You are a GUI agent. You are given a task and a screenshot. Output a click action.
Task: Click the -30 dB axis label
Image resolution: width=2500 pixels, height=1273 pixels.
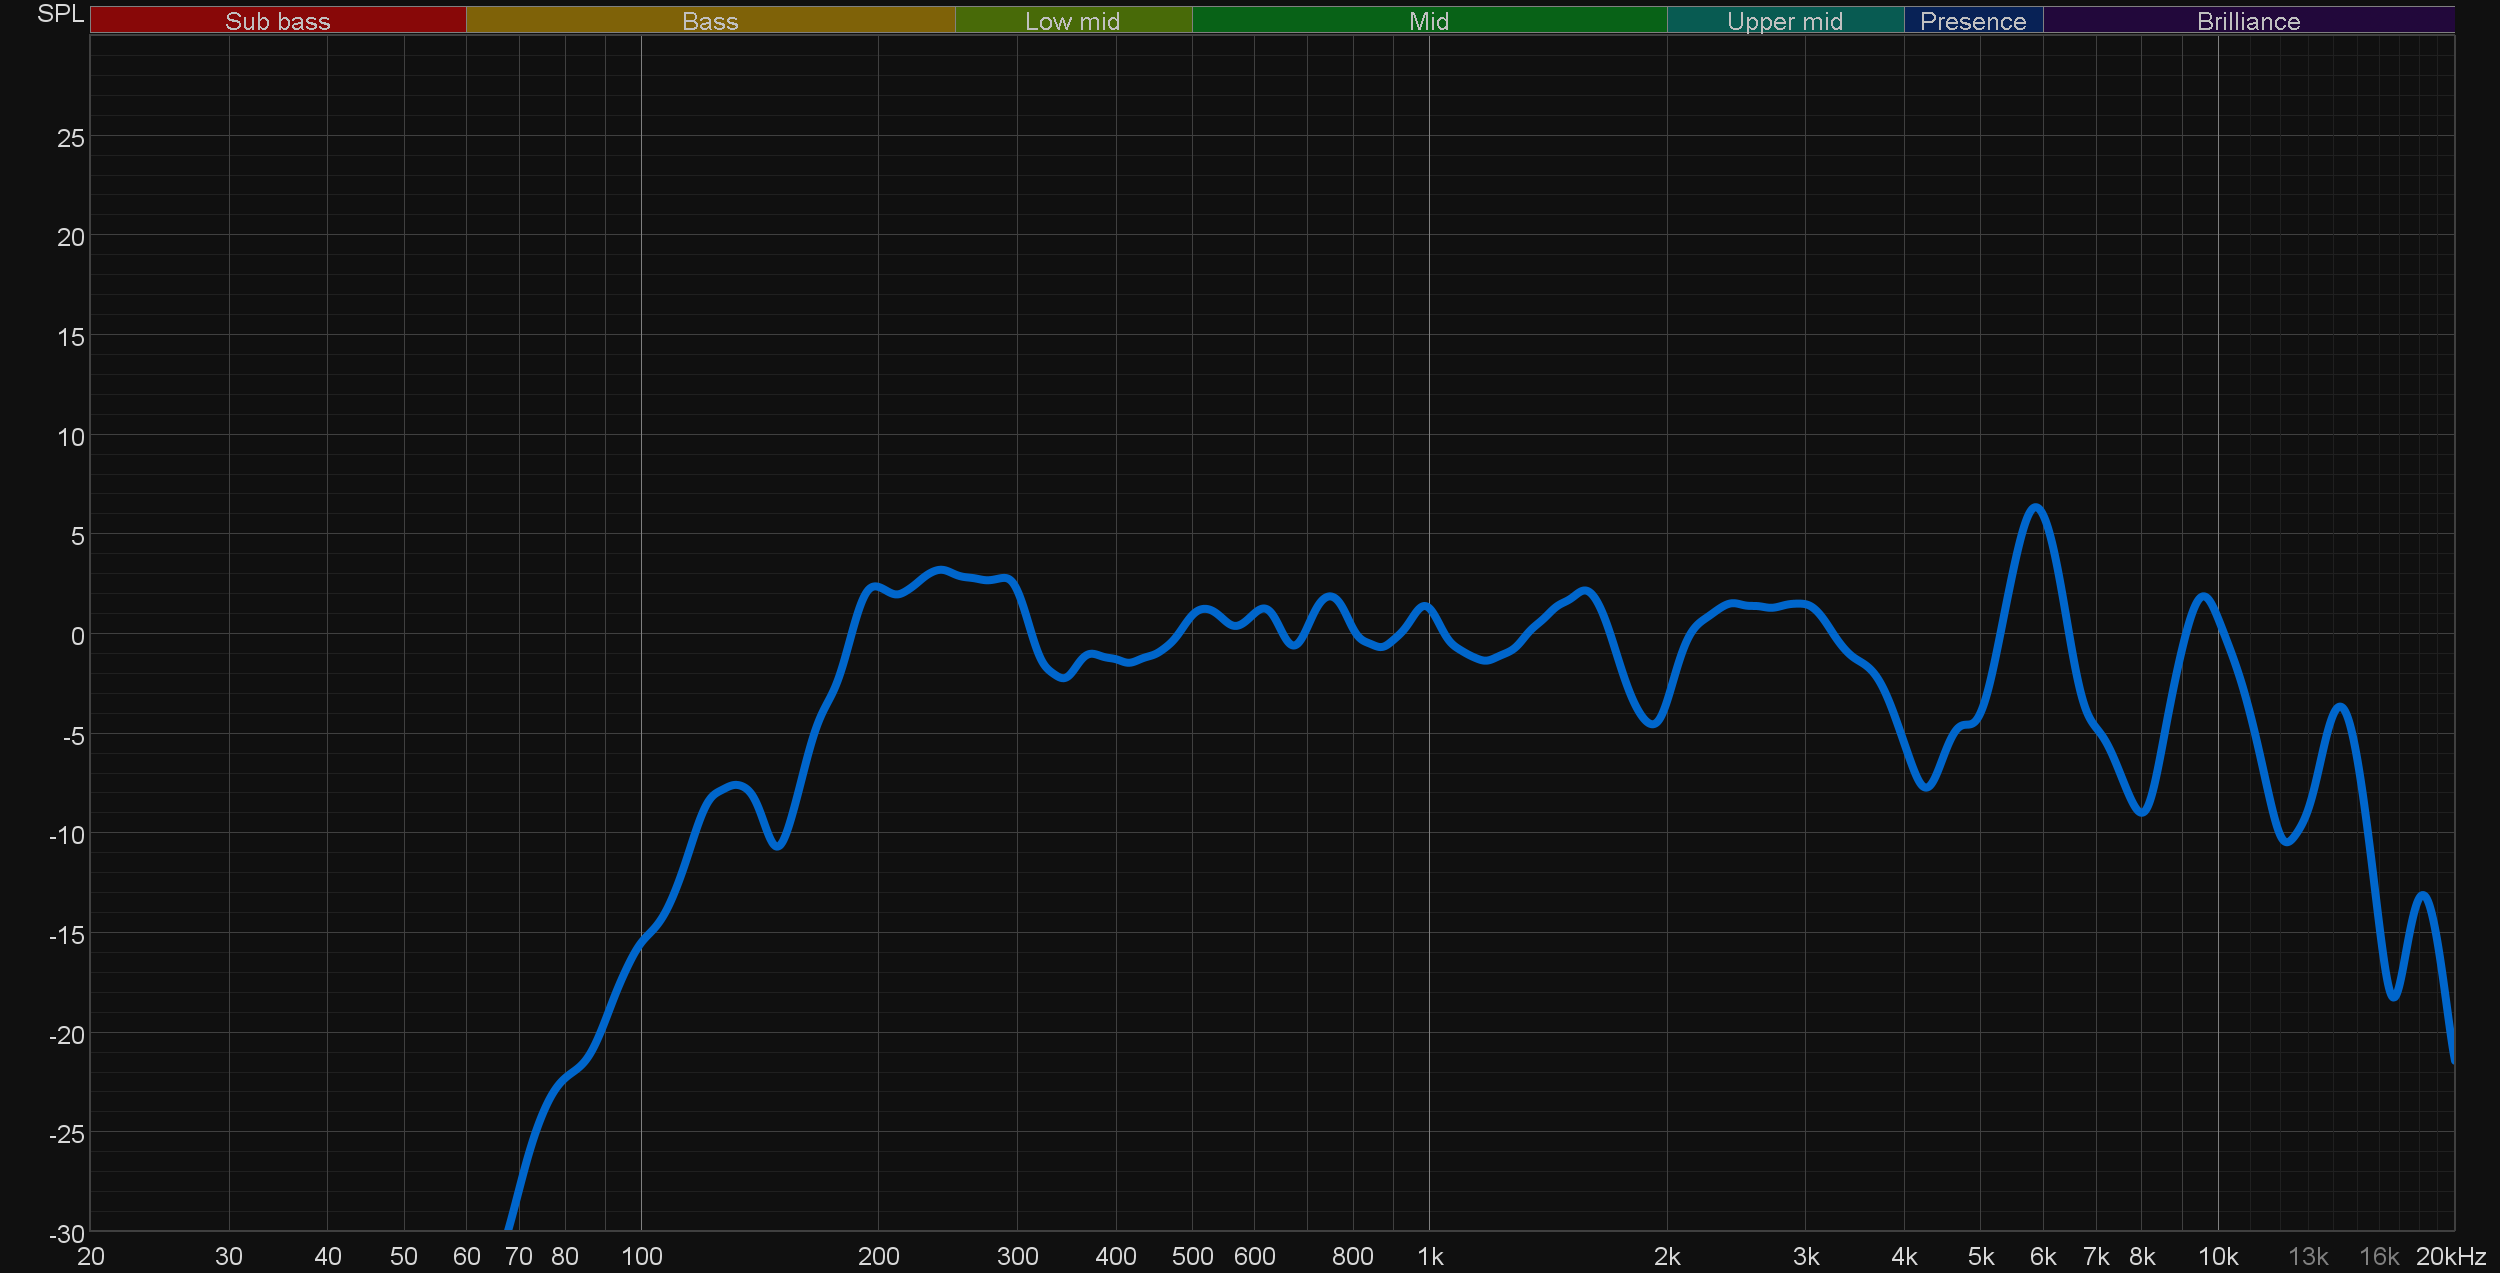click(67, 1233)
